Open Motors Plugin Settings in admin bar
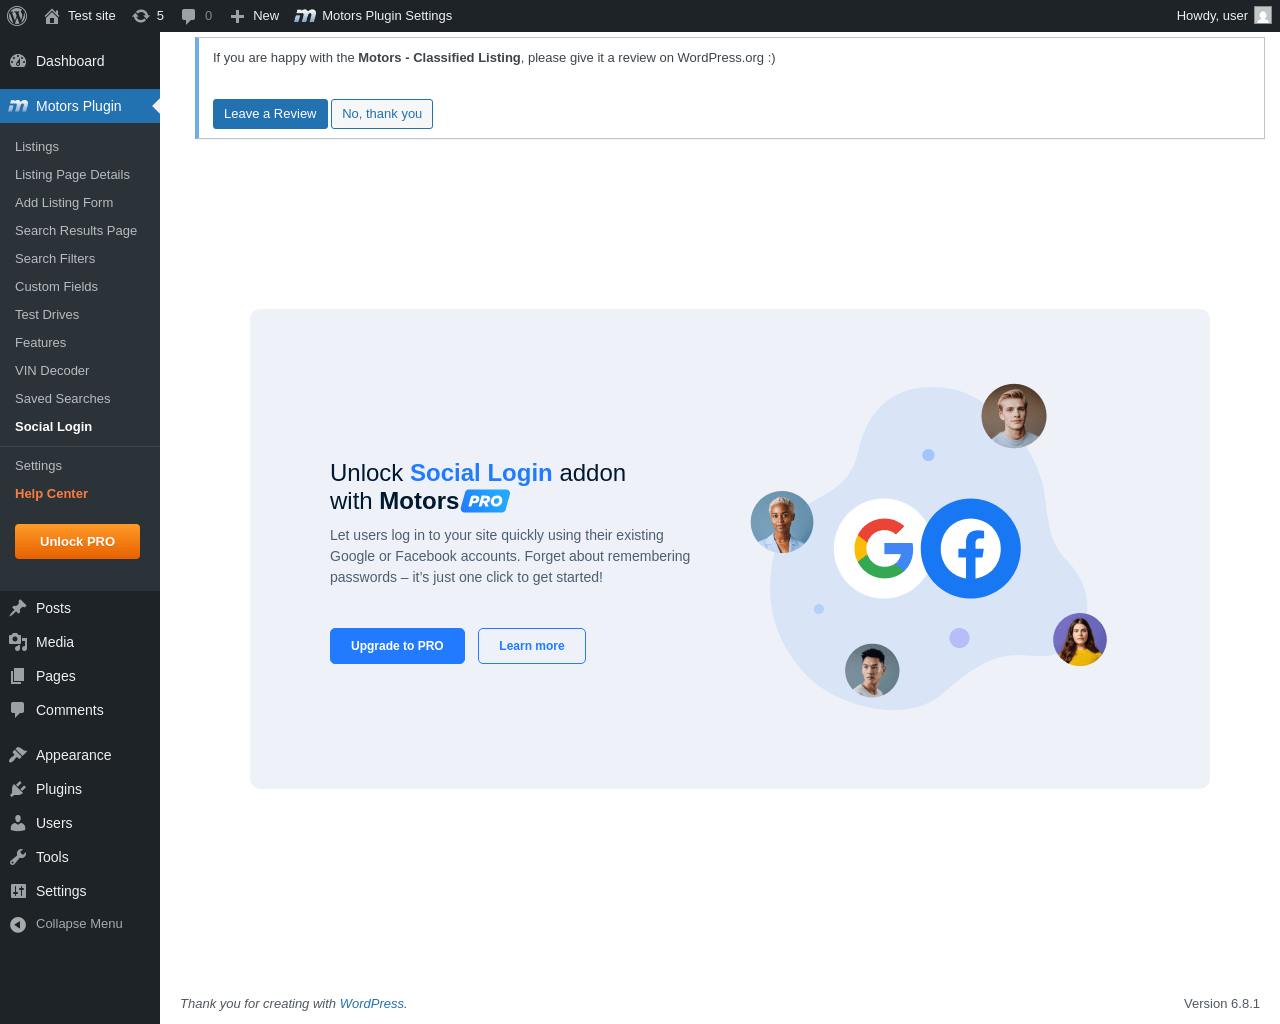Image resolution: width=1280 pixels, height=1024 pixels. coord(387,16)
